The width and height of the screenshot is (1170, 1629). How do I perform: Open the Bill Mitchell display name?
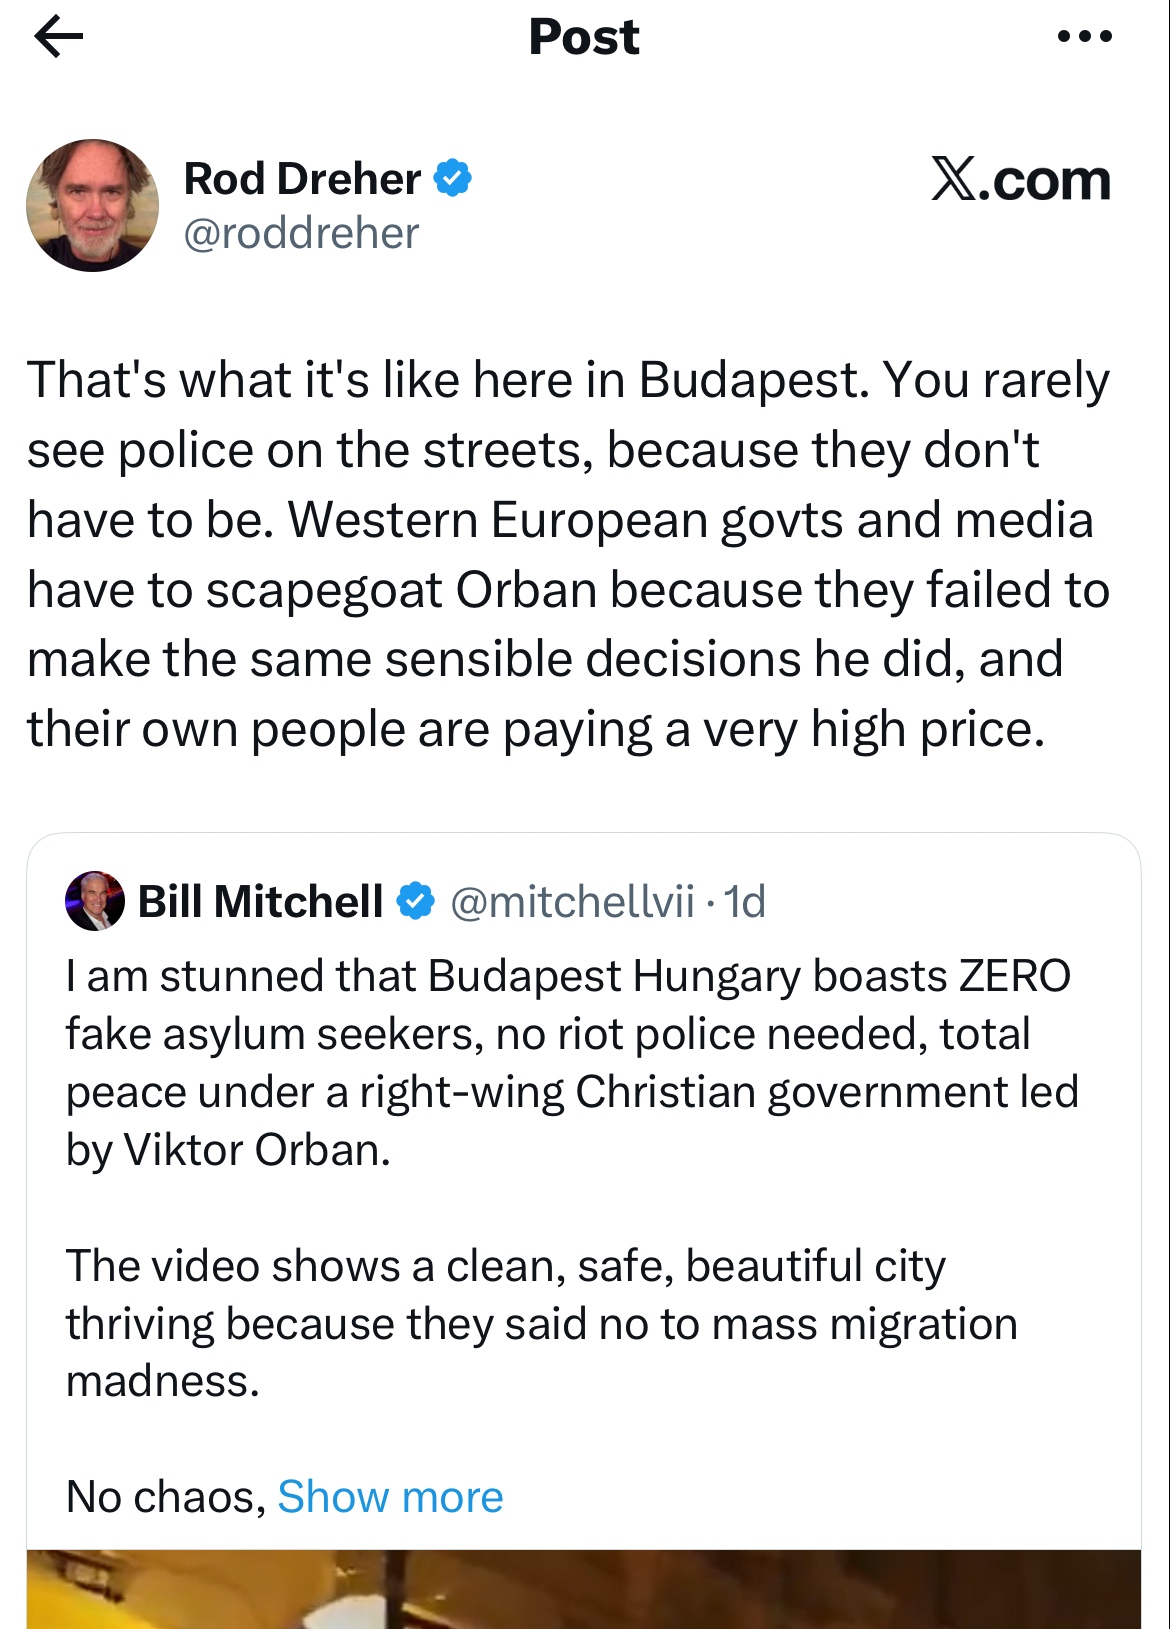[260, 901]
